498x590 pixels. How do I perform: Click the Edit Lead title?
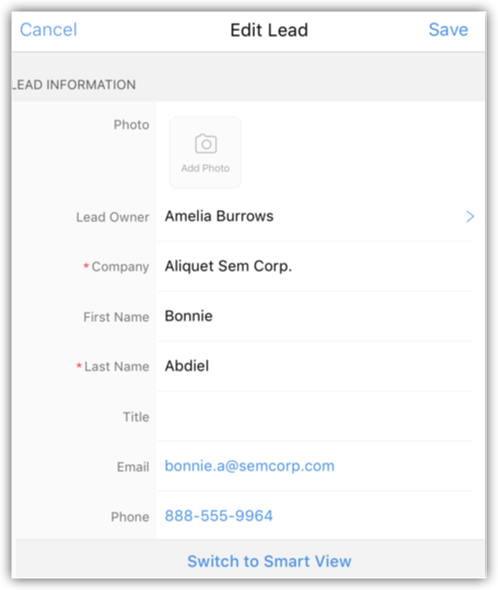tap(269, 30)
